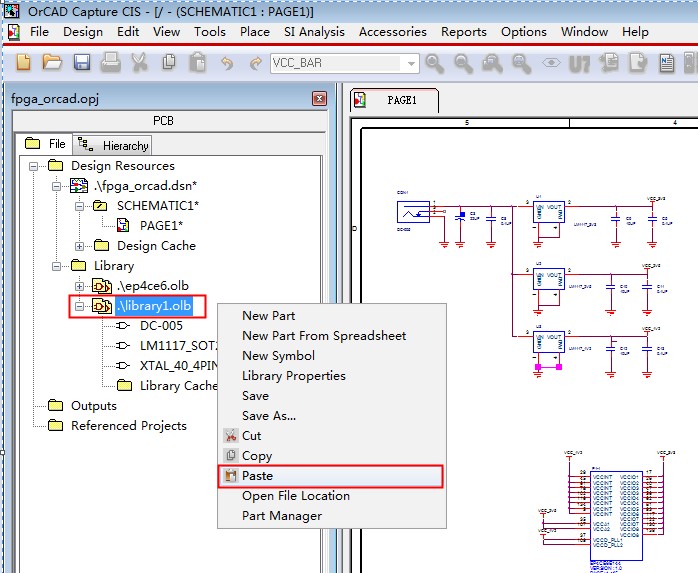Screen dimensions: 698x573
Task: Open the VCC_BAR part dropdown arrow
Action: (411, 64)
